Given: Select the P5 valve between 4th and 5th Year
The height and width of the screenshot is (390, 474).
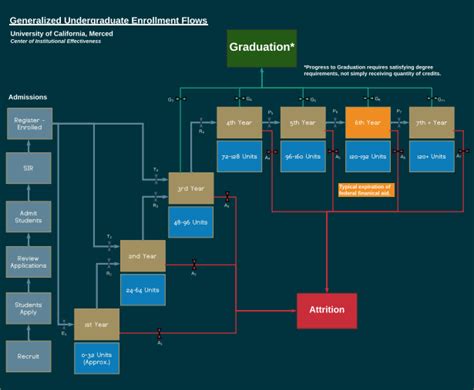Looking at the screenshot, I should point(270,122).
